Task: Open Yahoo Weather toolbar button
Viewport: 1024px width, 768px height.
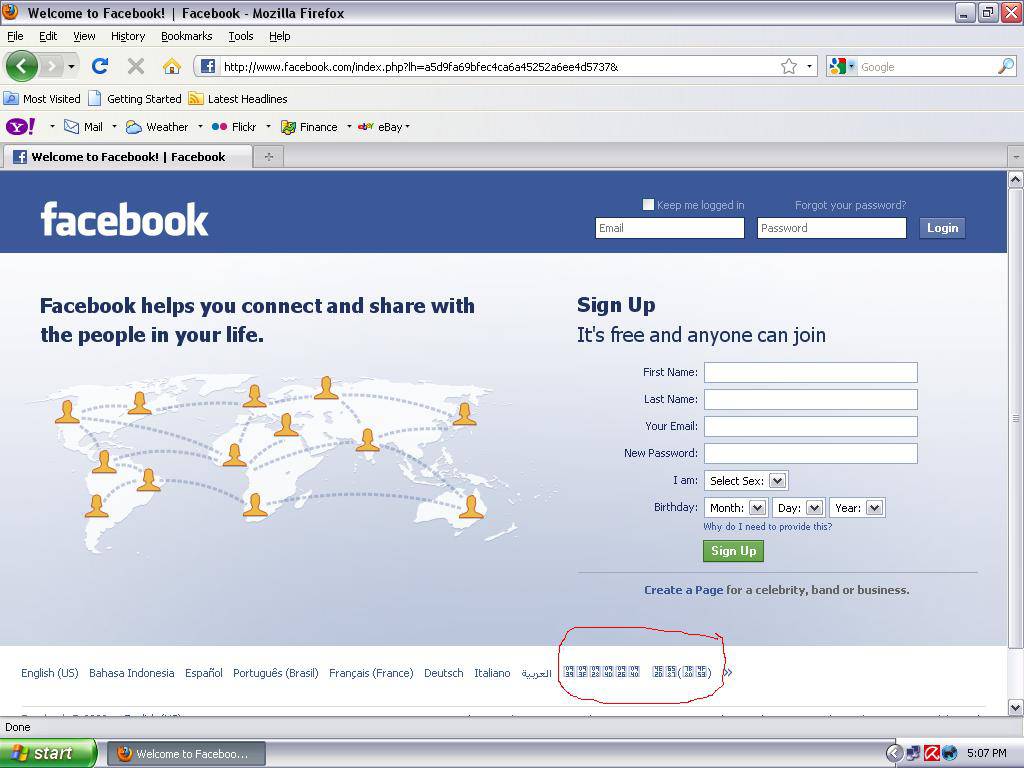Action: coord(157,127)
